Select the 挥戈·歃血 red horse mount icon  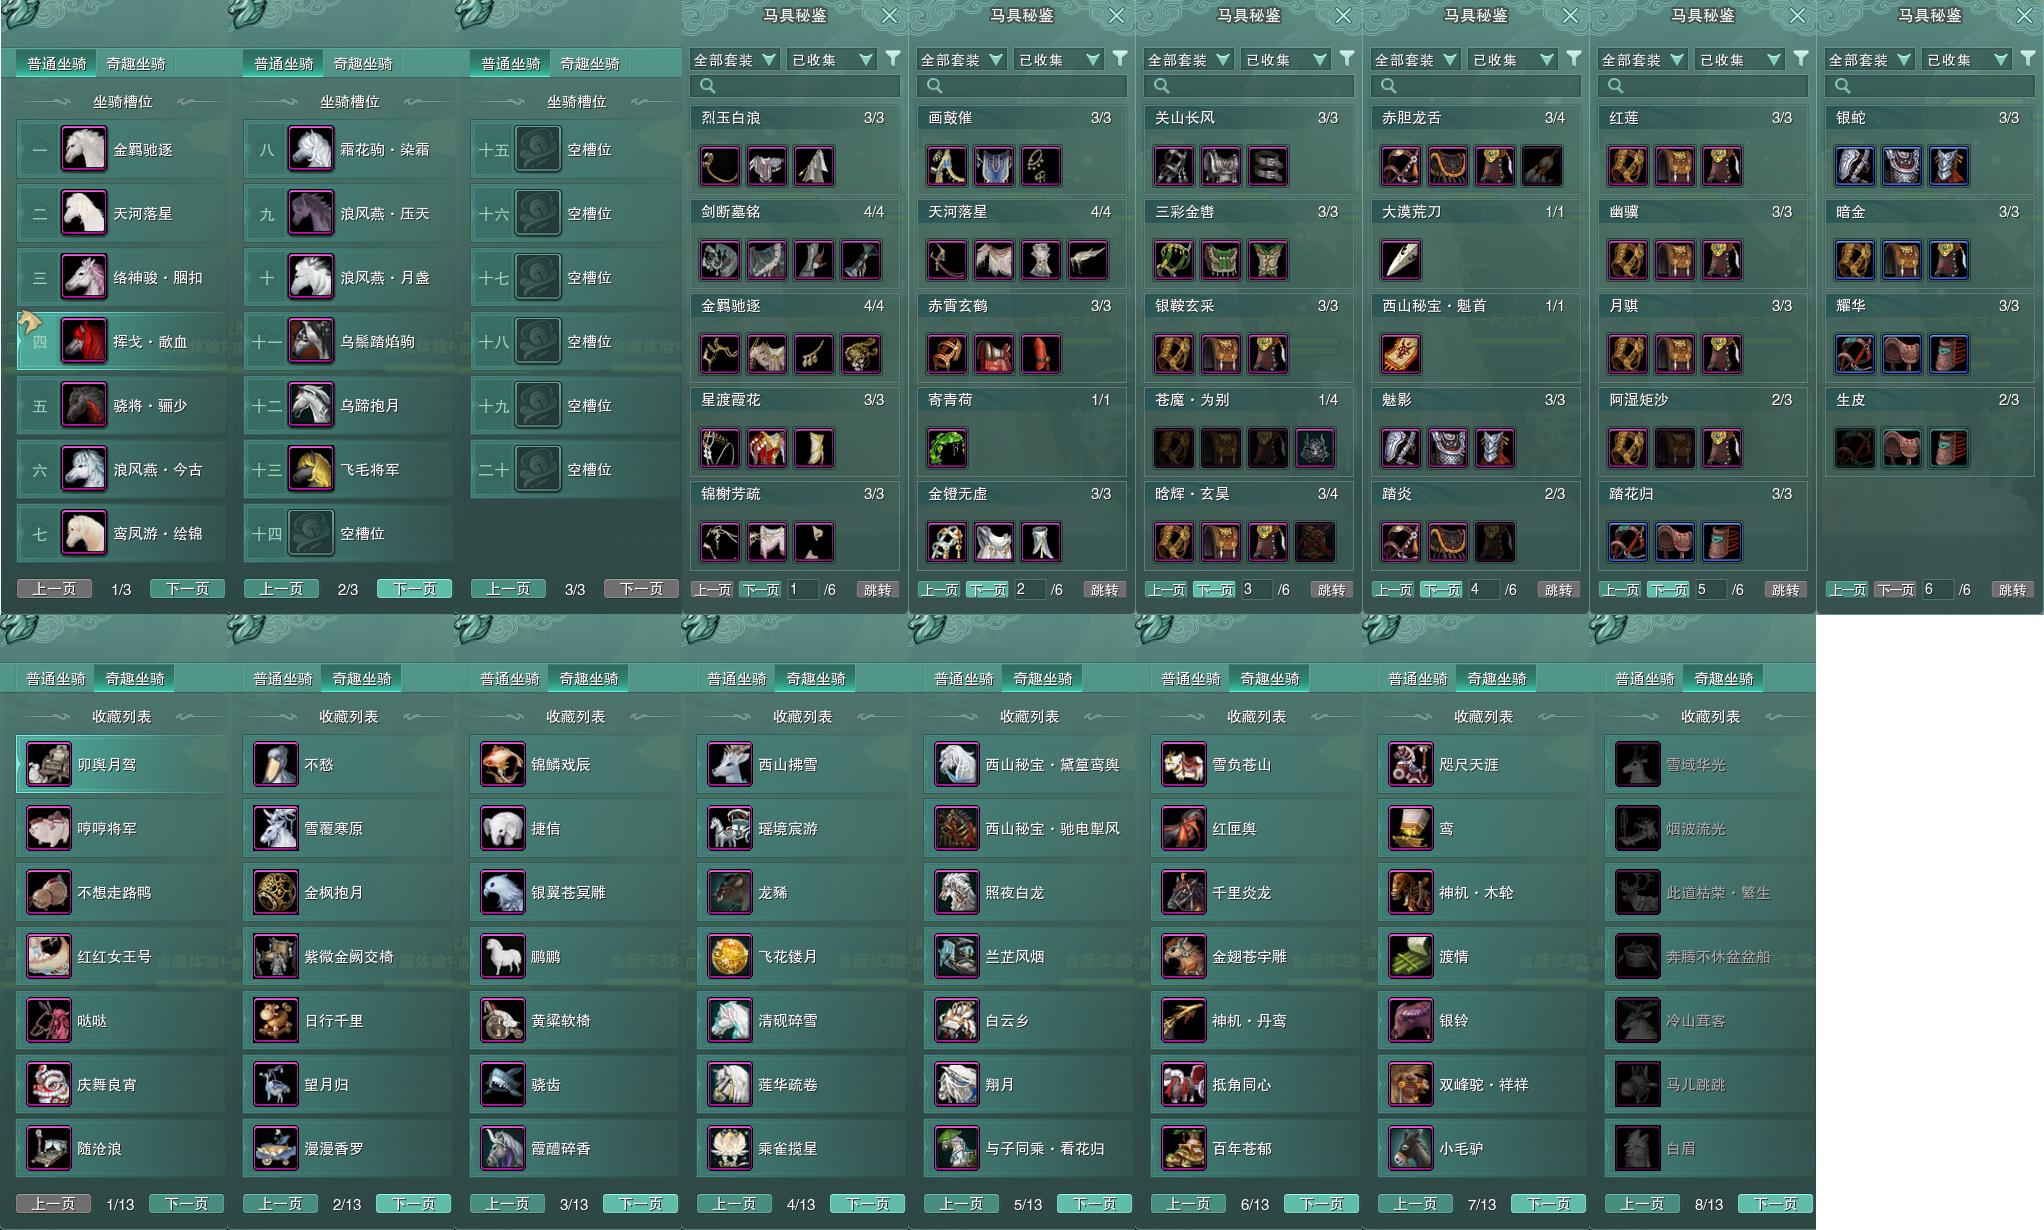coord(84,341)
